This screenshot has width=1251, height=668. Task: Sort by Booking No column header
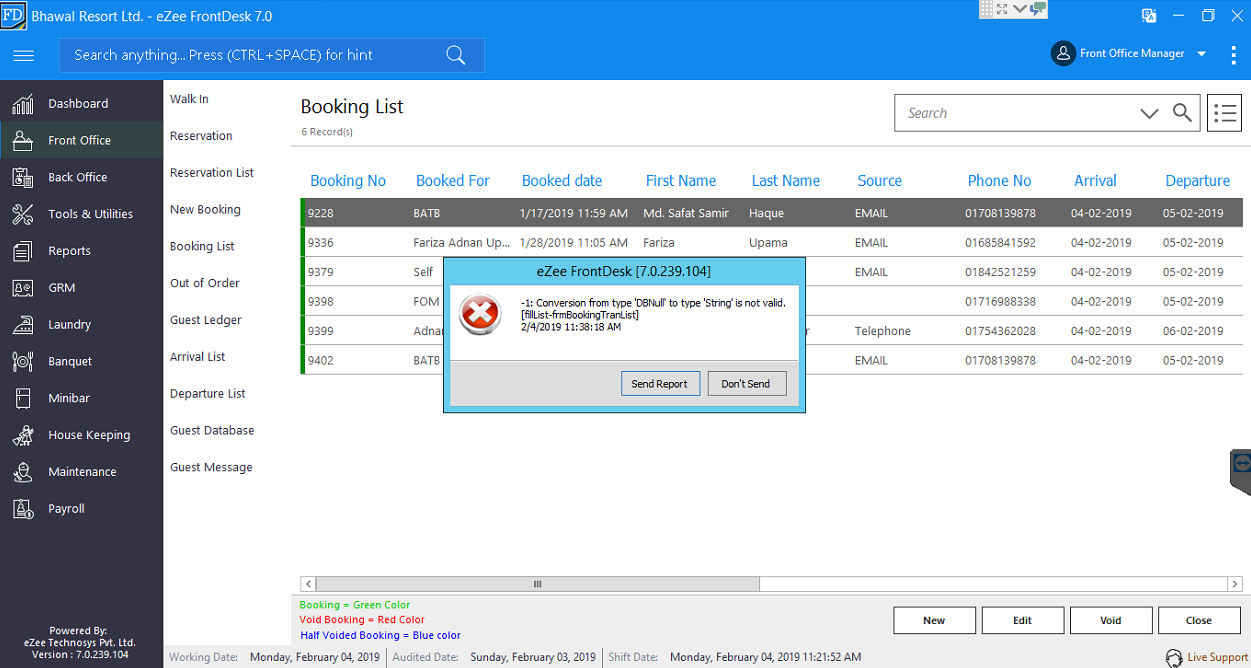click(348, 181)
